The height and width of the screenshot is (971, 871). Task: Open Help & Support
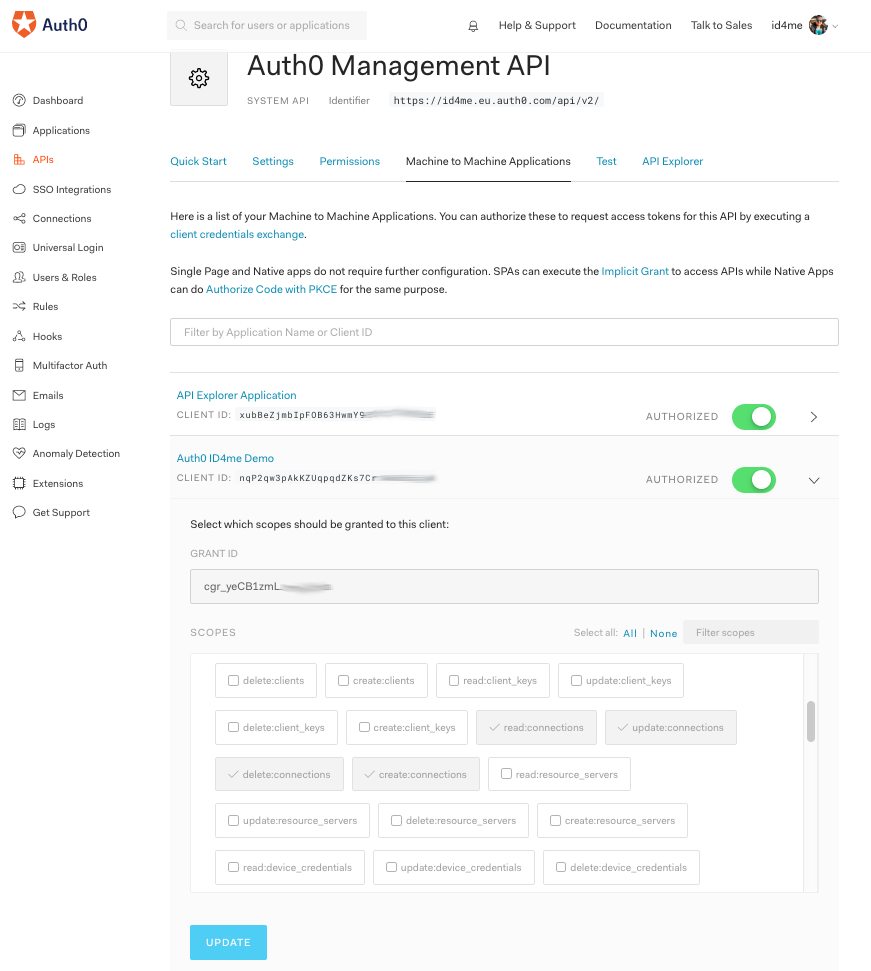537,25
